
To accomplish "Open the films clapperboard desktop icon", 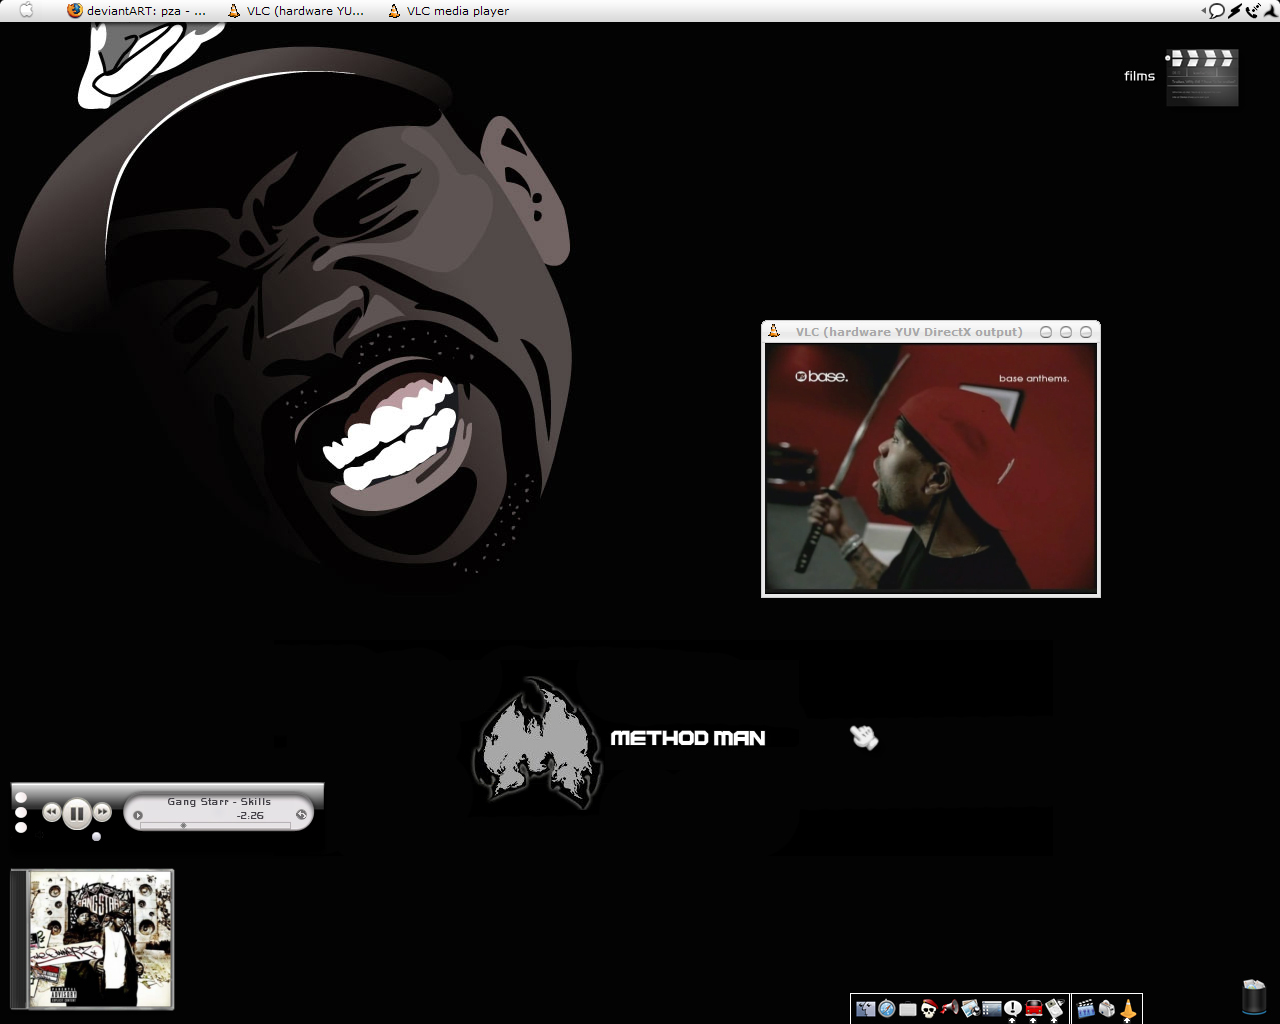I will pos(1202,77).
